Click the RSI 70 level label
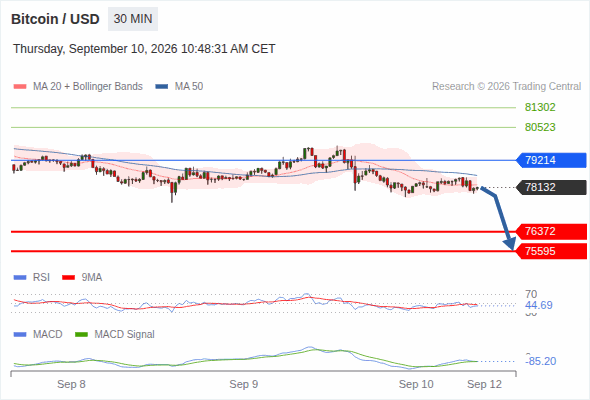 (x=531, y=294)
